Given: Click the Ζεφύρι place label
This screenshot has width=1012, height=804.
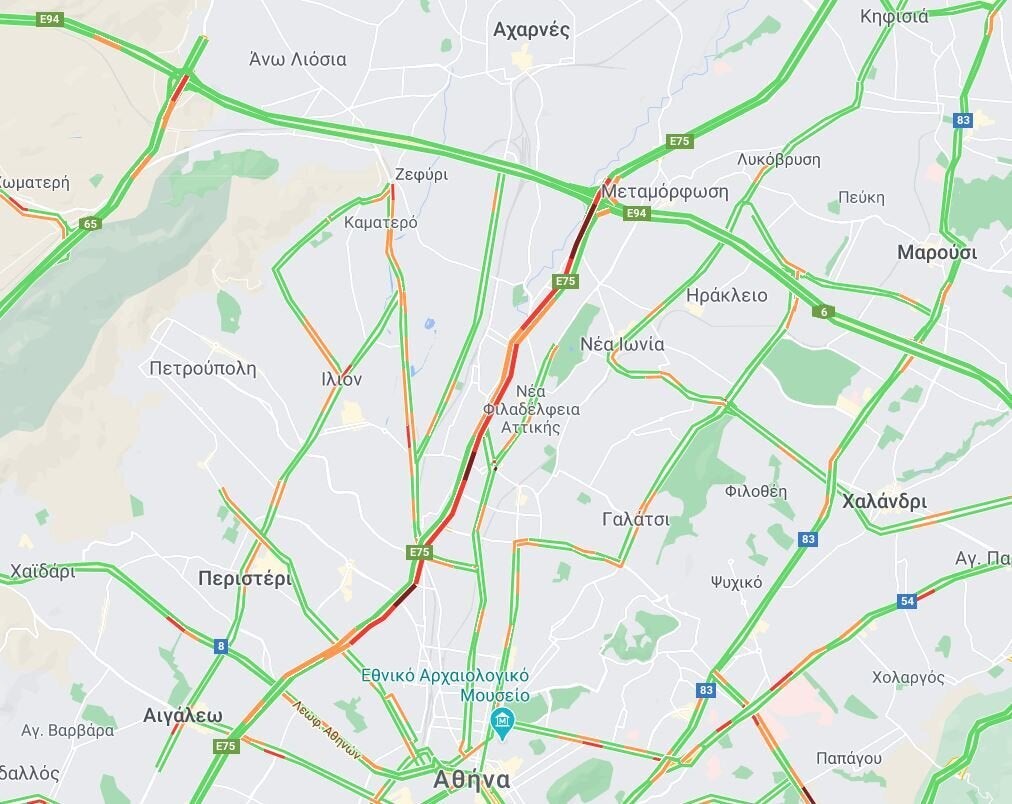Looking at the screenshot, I should click(421, 175).
